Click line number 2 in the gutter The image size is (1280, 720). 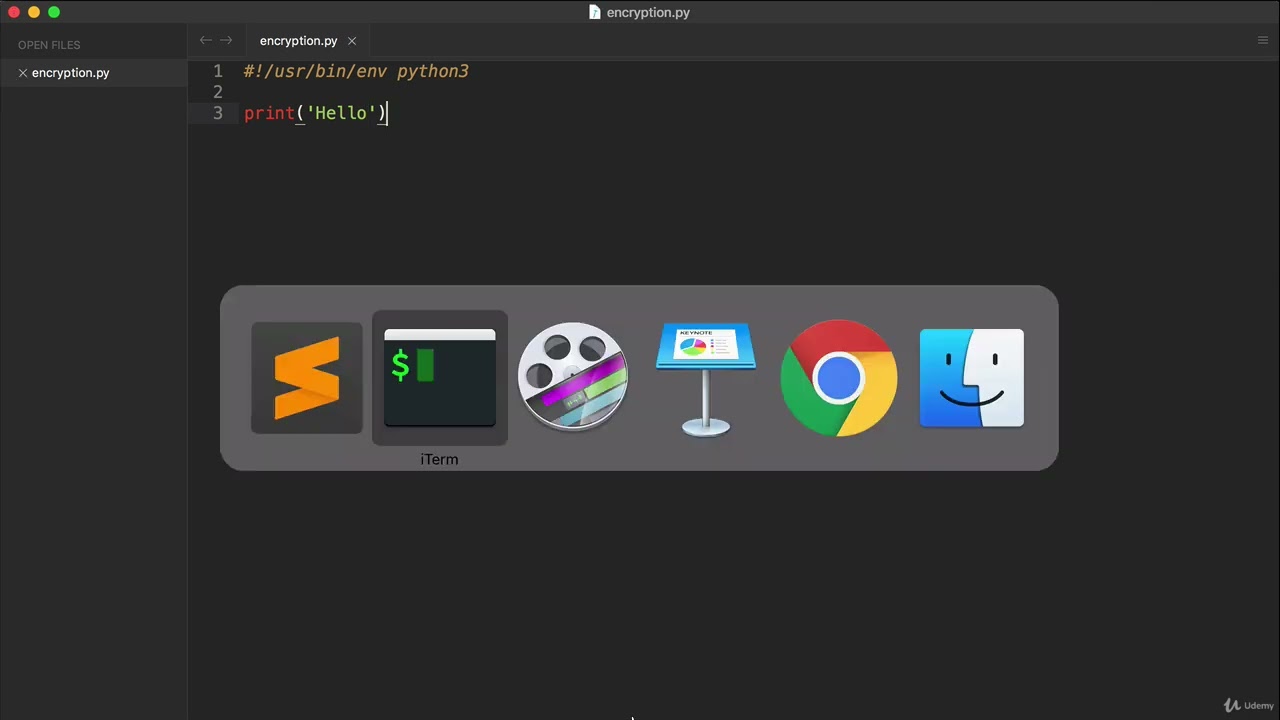click(x=218, y=92)
